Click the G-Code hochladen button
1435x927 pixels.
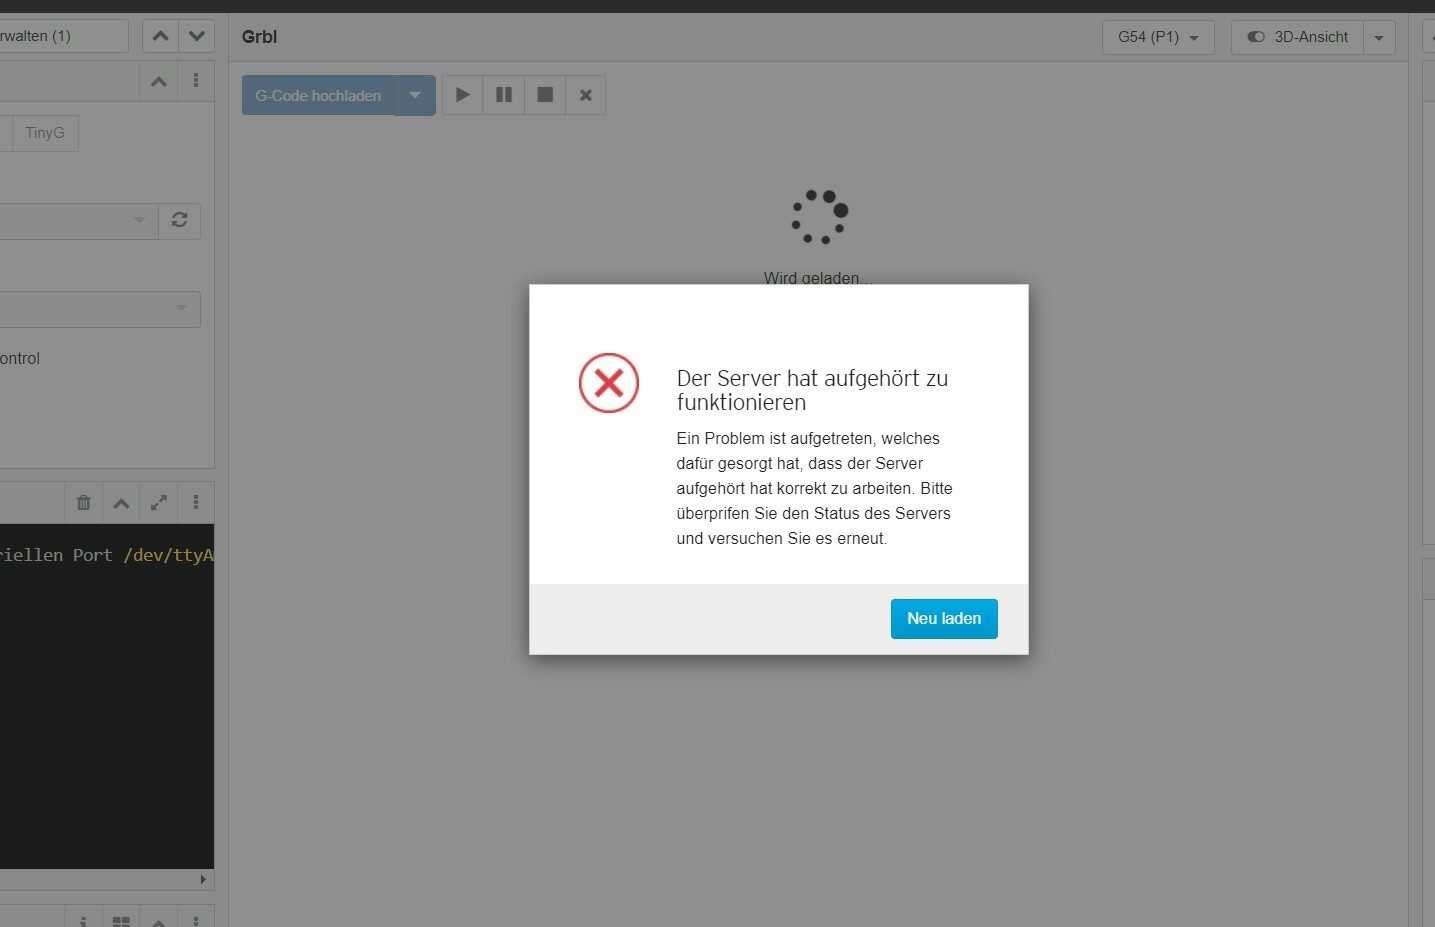click(318, 96)
